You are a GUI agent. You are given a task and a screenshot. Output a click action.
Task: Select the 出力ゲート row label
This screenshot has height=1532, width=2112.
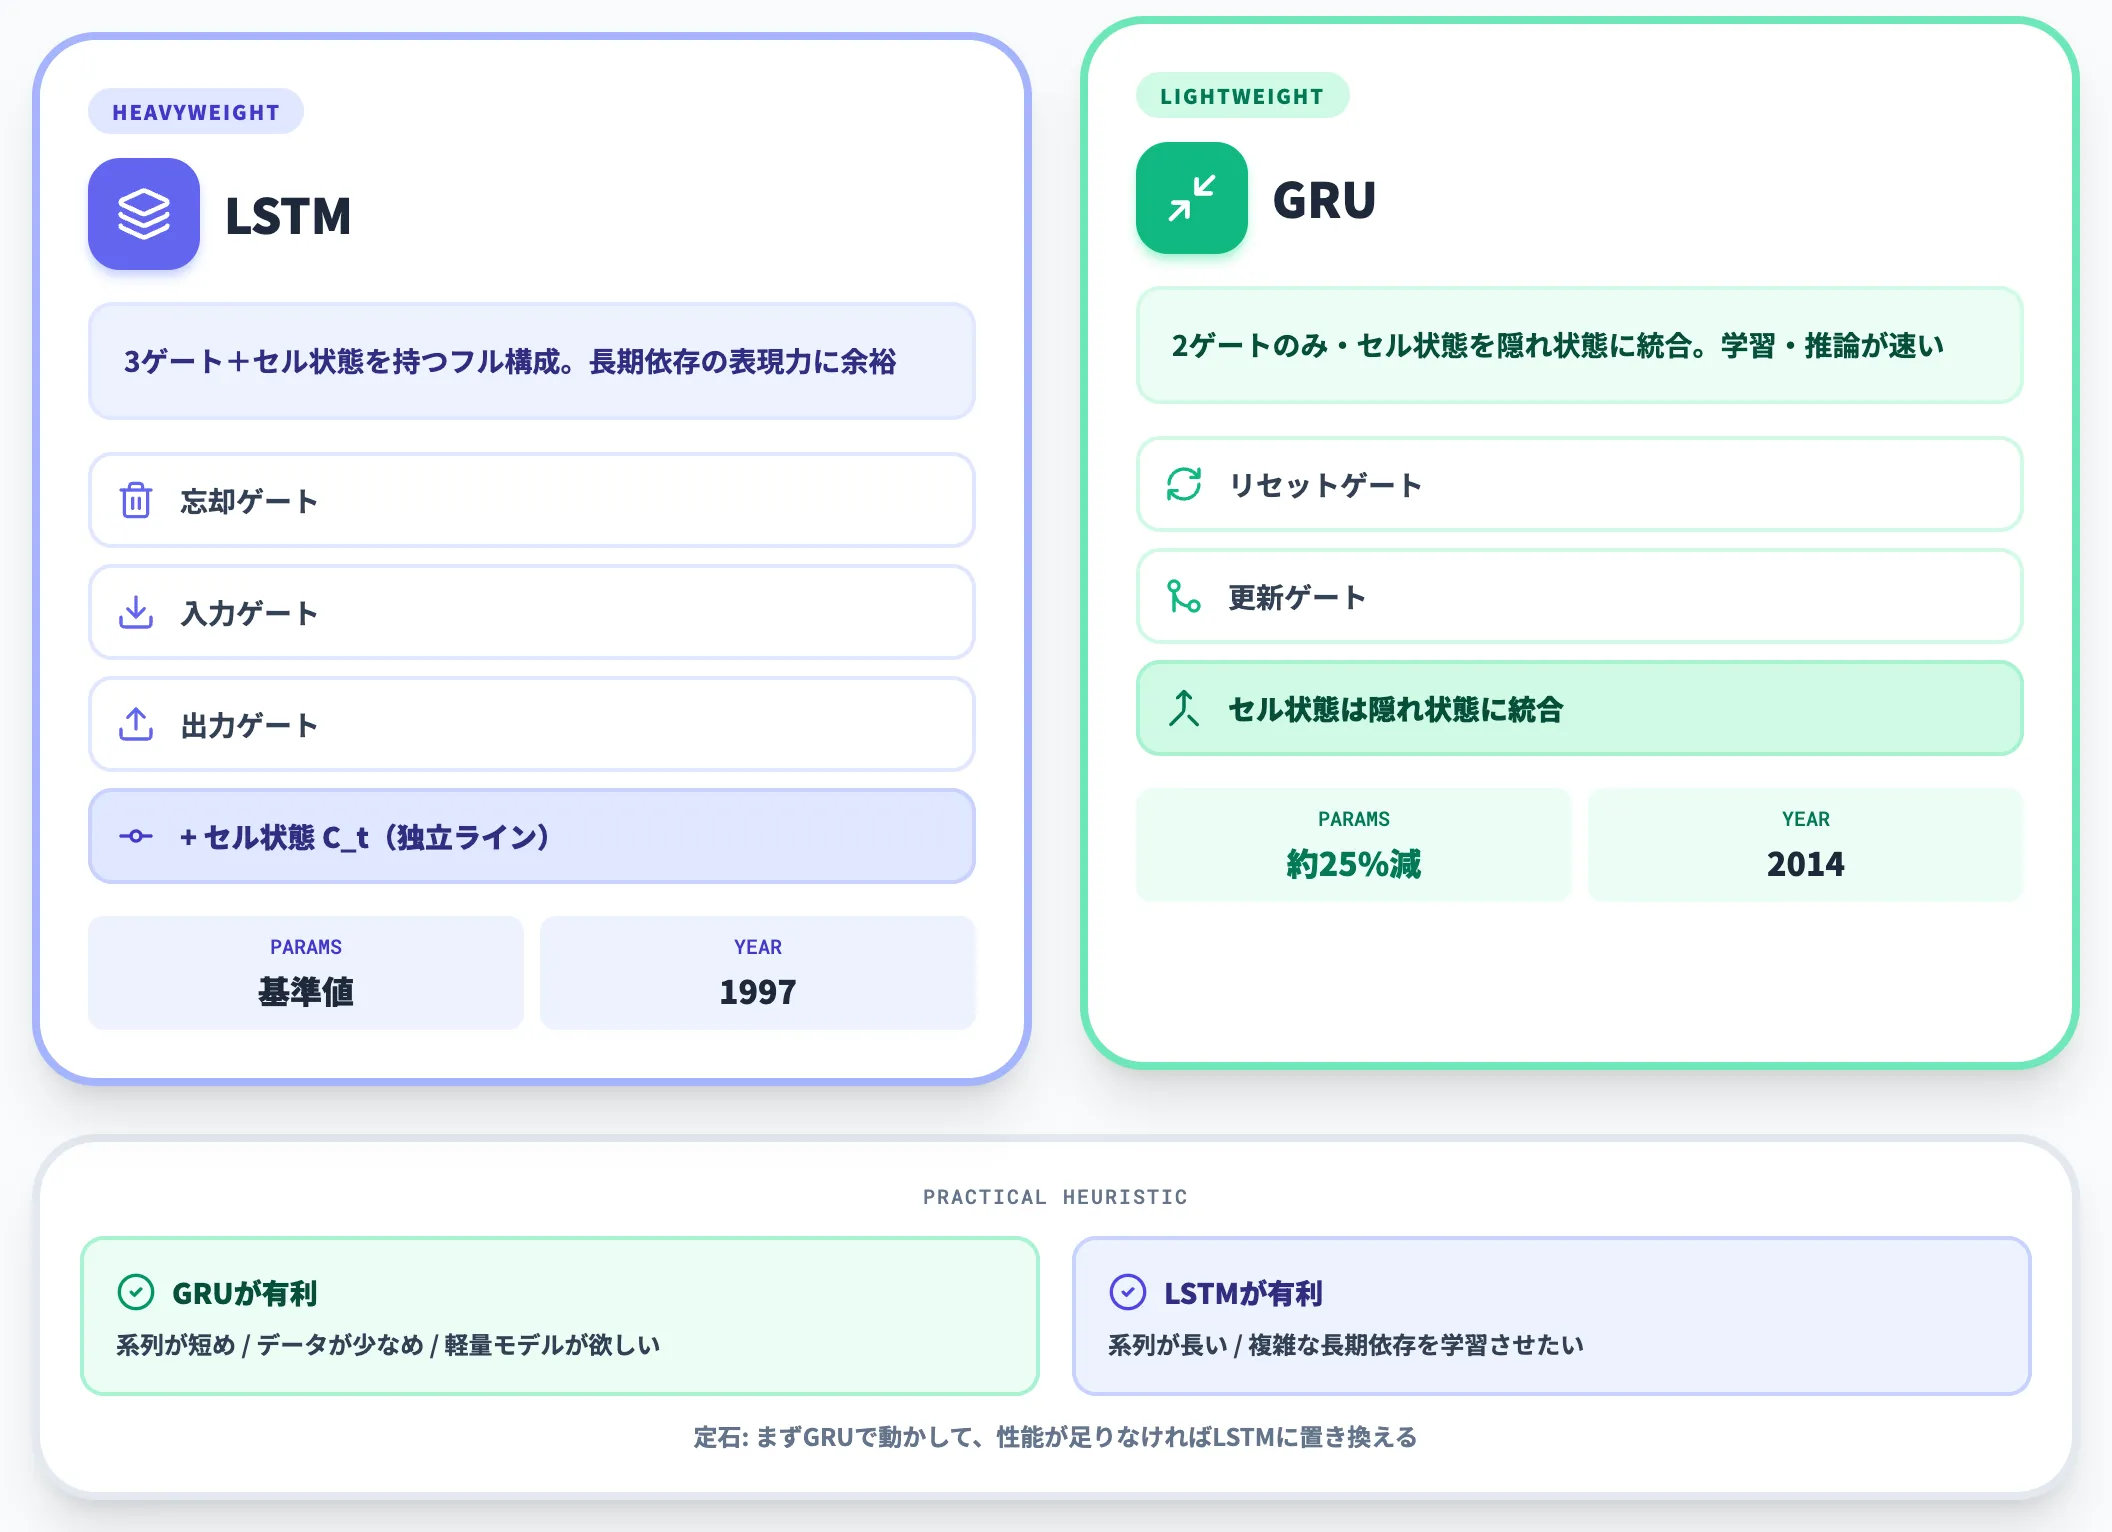tap(249, 725)
